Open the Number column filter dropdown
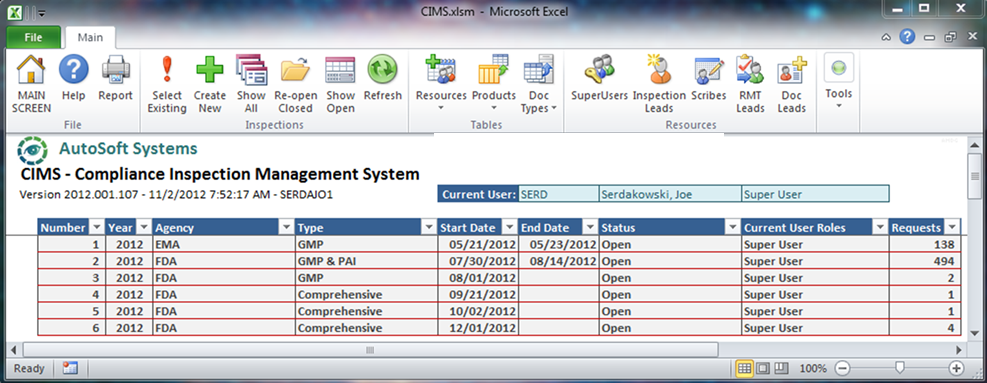 click(x=96, y=227)
